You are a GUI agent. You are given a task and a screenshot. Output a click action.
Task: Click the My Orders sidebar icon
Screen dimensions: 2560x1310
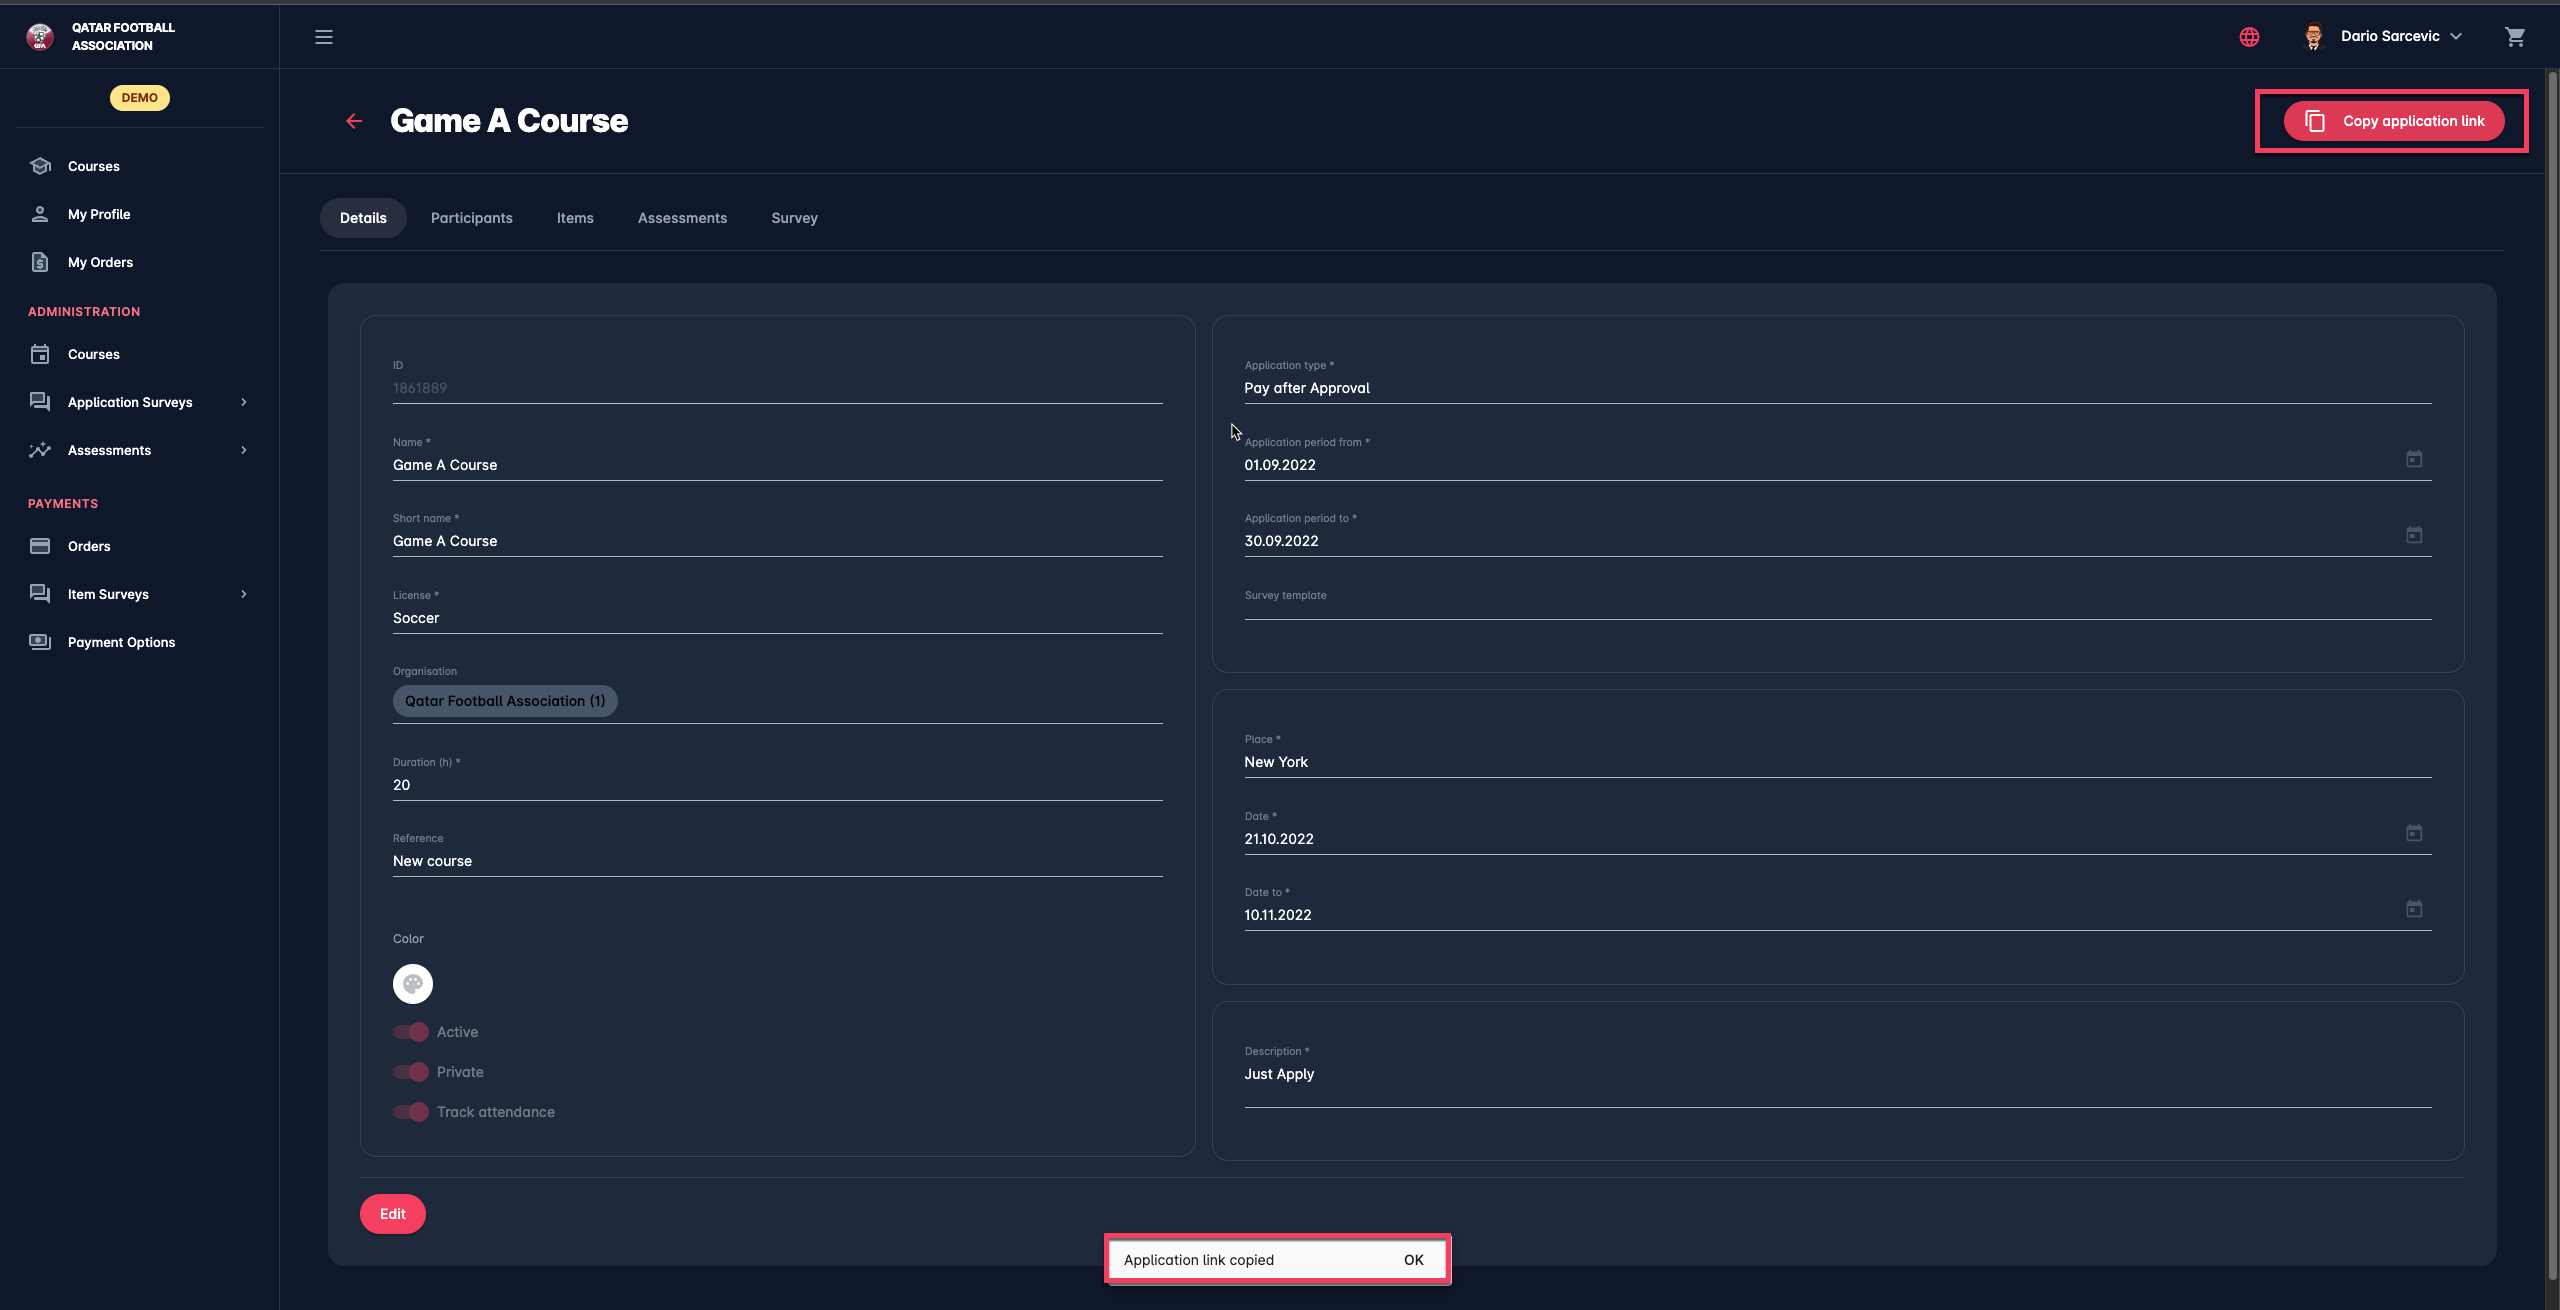coord(40,262)
